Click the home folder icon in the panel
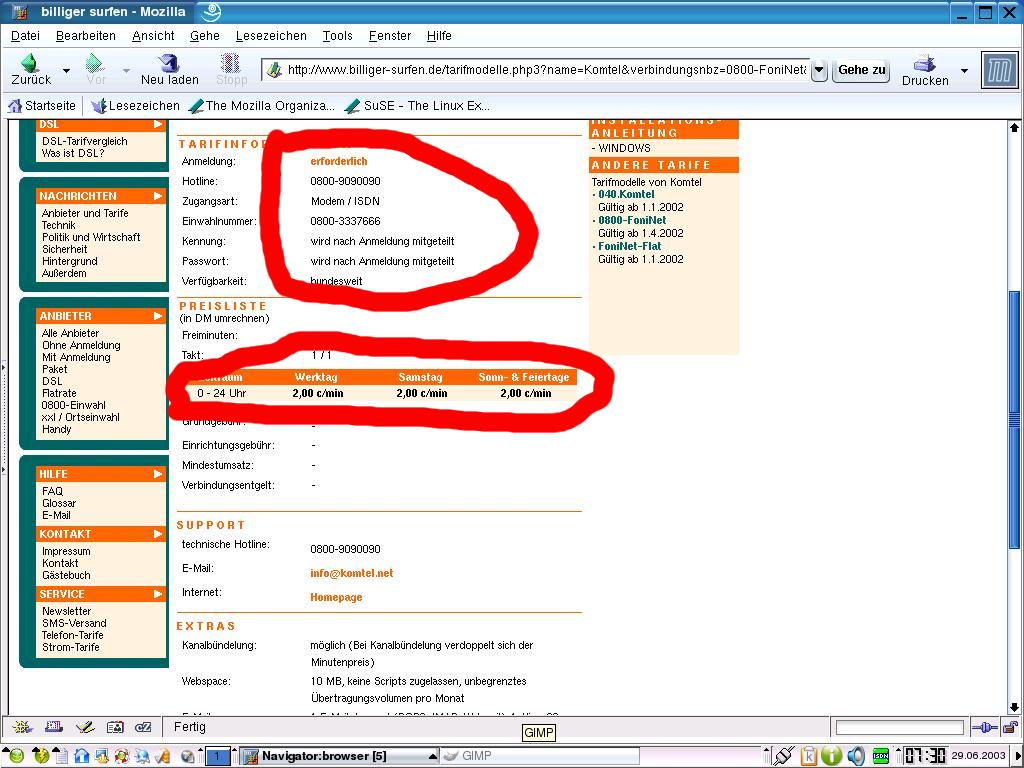 (x=81, y=756)
